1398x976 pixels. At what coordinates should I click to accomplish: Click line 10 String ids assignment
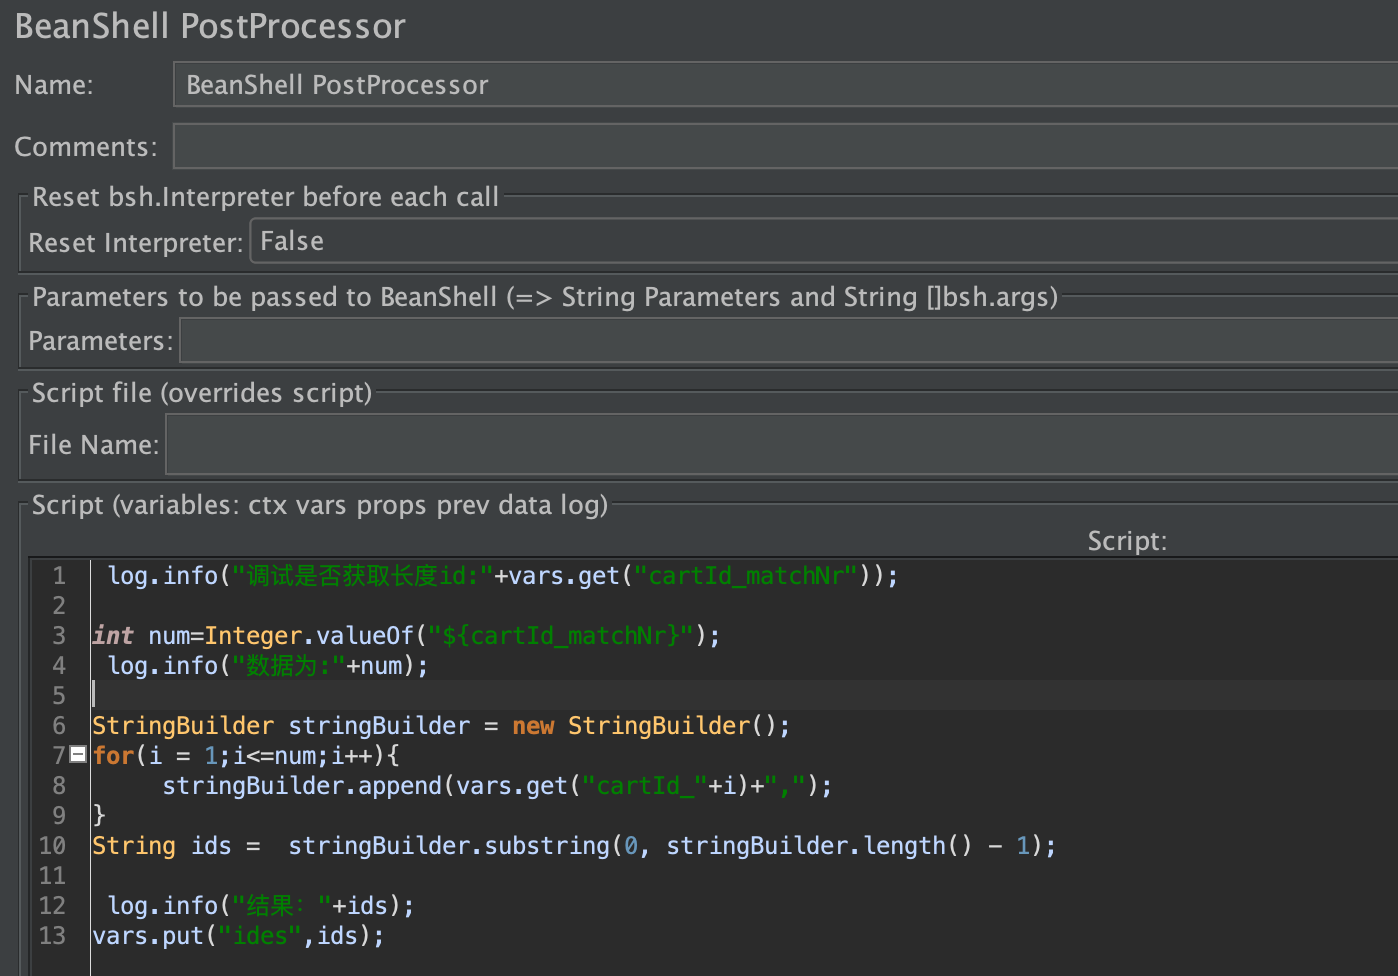coord(574,846)
